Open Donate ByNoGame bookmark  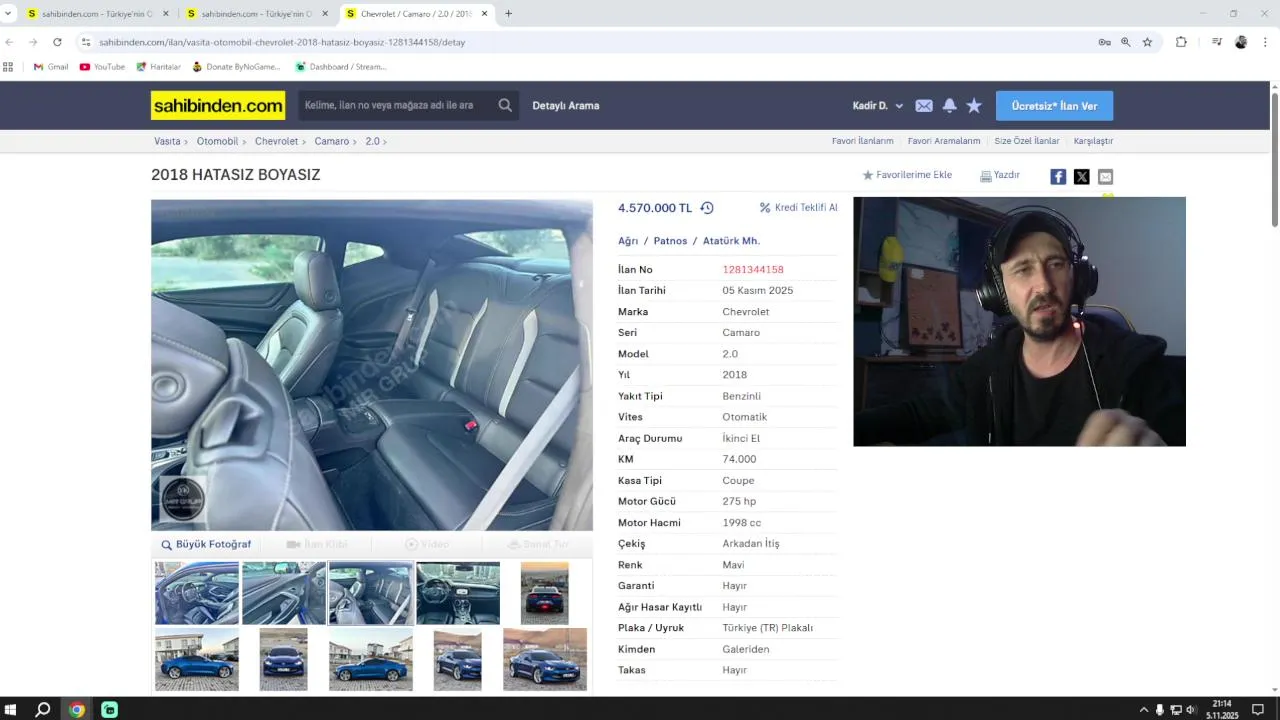click(x=236, y=67)
